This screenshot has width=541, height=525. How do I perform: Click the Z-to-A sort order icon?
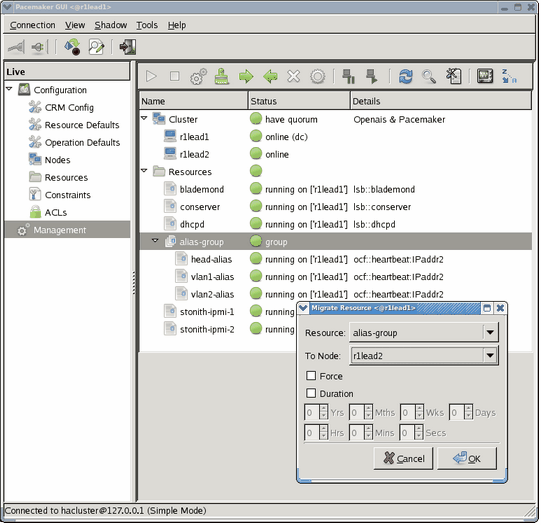point(509,76)
